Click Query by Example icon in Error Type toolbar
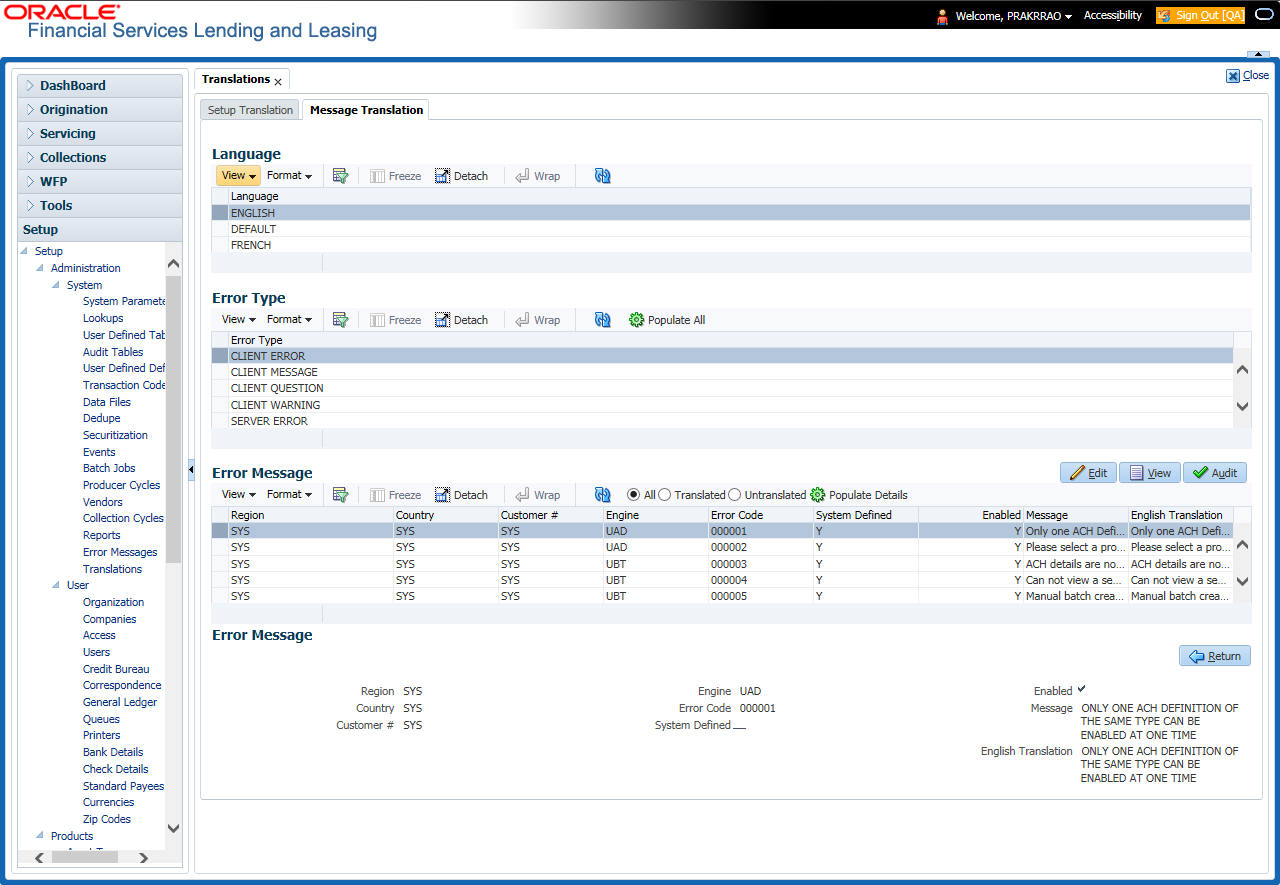The height and width of the screenshot is (885, 1280). coord(340,320)
